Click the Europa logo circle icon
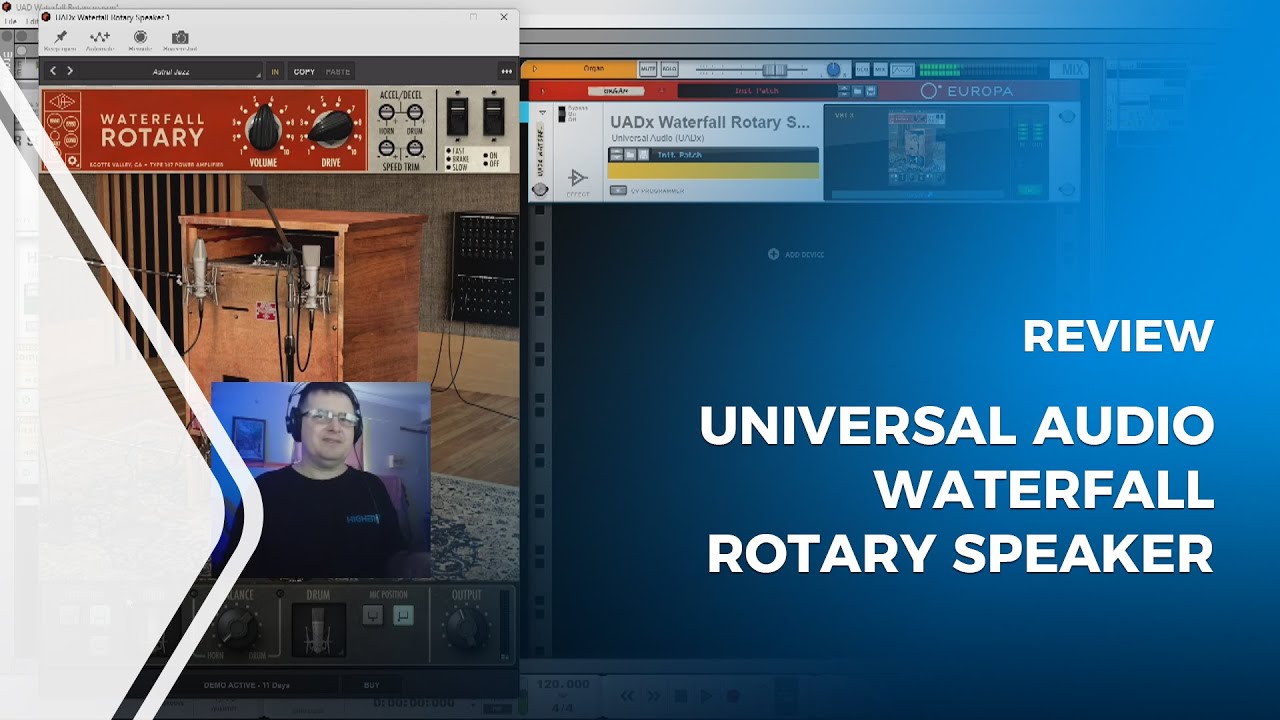 (930, 91)
